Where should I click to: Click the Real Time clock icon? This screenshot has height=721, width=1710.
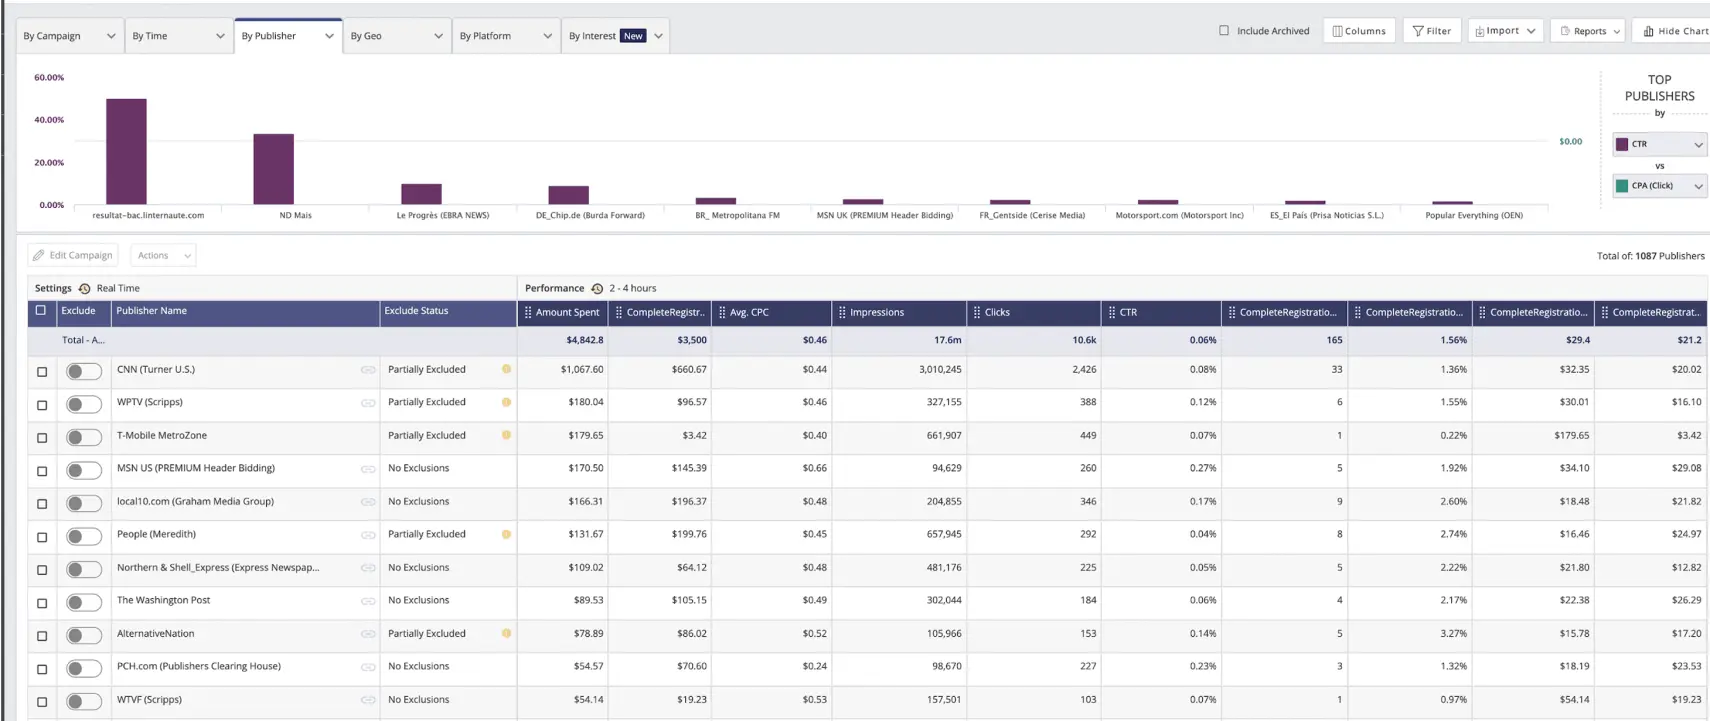[x=85, y=289]
